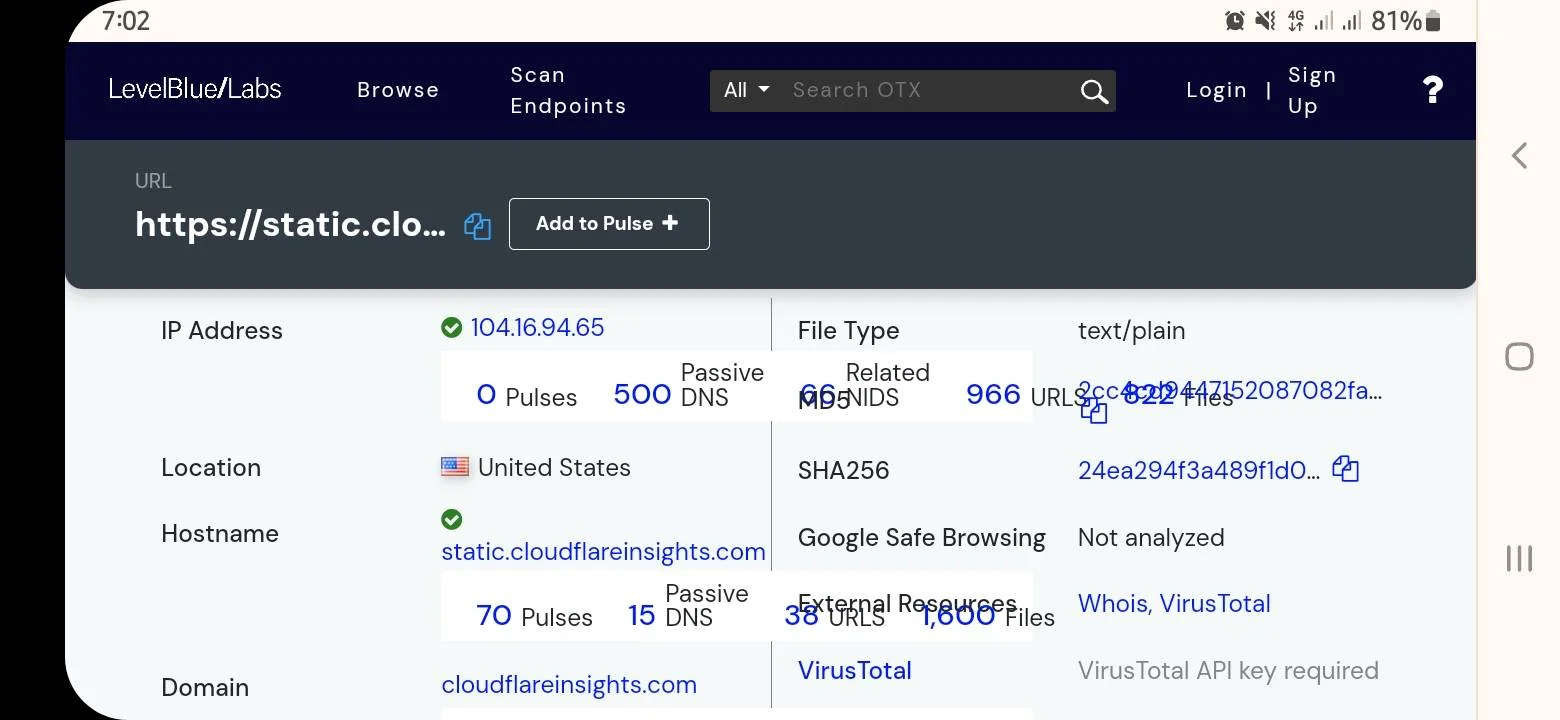
Task: Copy the URL with the copy icon
Action: pos(478,226)
